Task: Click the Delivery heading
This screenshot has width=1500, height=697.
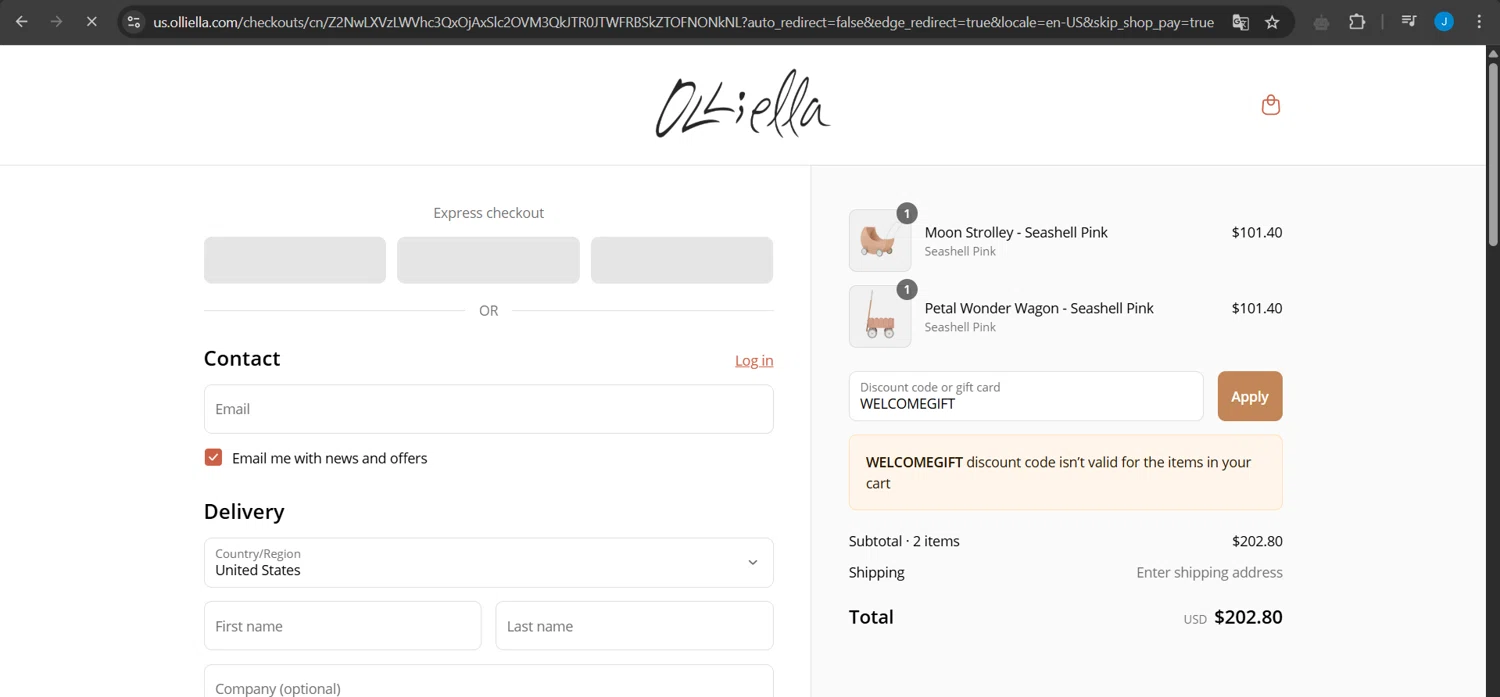Action: [244, 511]
